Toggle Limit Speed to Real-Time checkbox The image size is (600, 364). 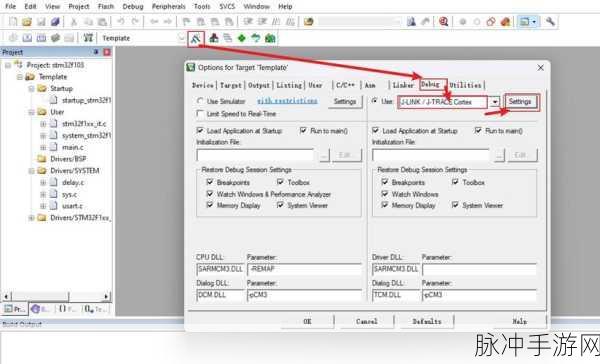(200, 113)
